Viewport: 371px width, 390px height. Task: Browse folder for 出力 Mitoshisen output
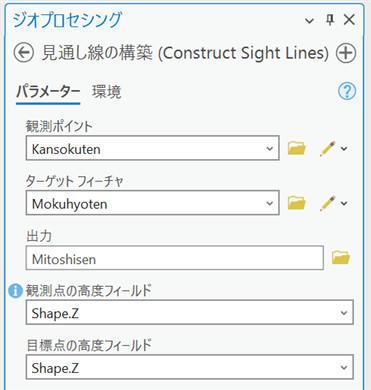pyautogui.click(x=341, y=258)
